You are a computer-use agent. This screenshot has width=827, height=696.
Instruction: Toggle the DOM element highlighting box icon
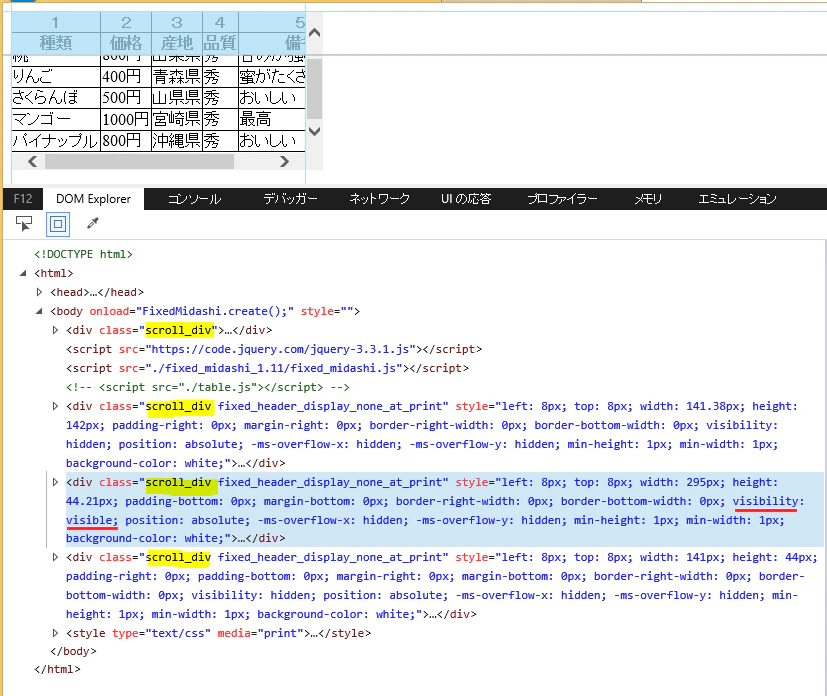[58, 224]
